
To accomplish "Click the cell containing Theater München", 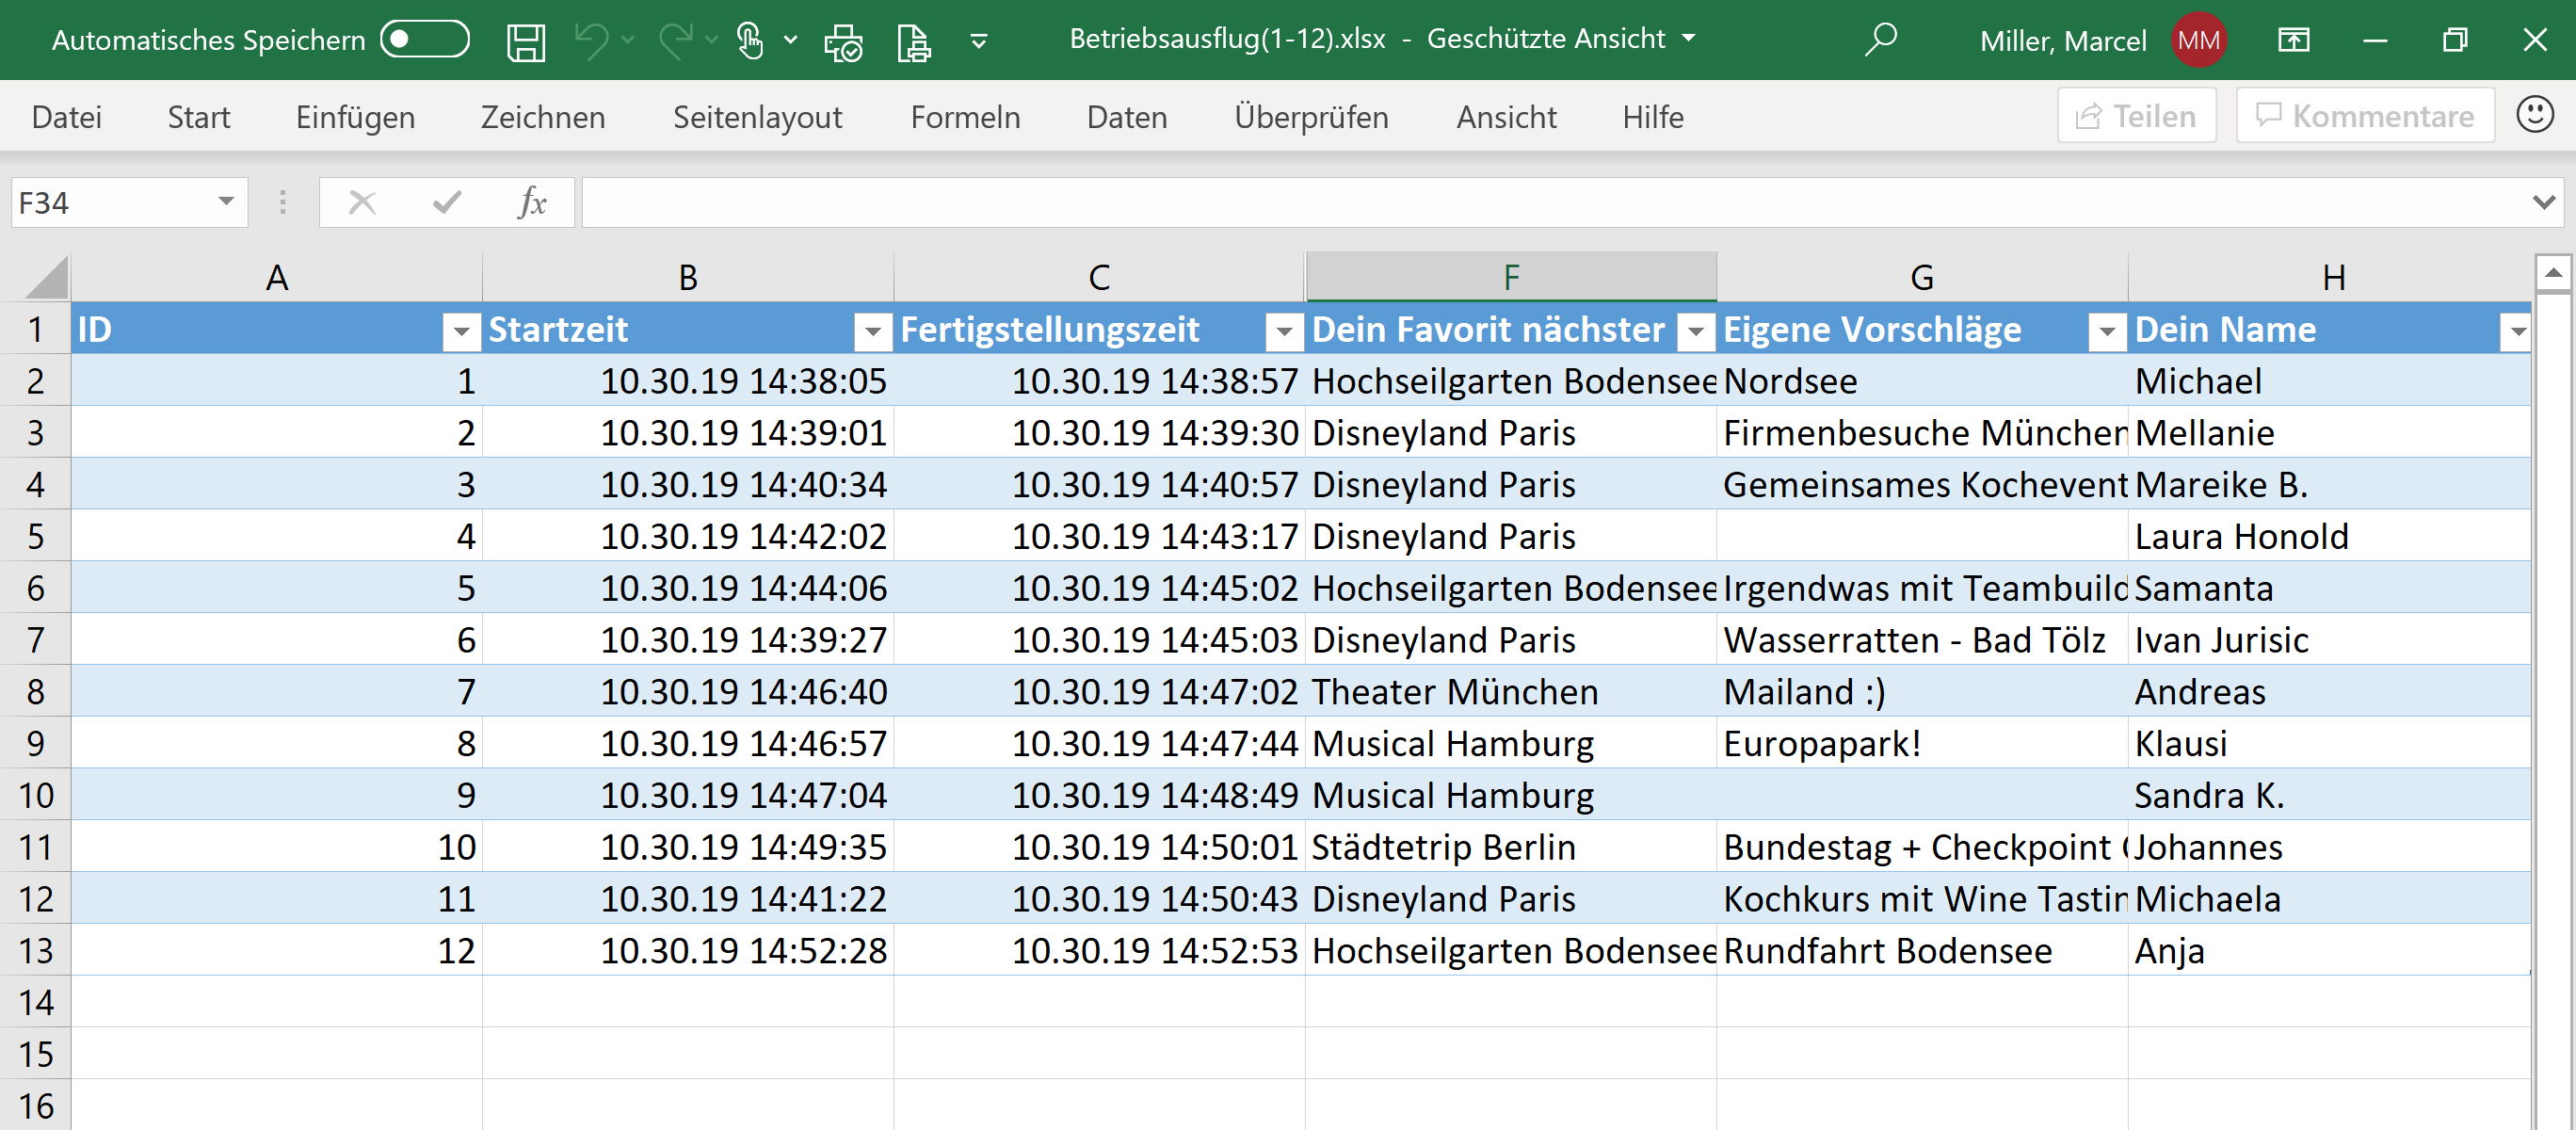I will pyautogui.click(x=1511, y=692).
